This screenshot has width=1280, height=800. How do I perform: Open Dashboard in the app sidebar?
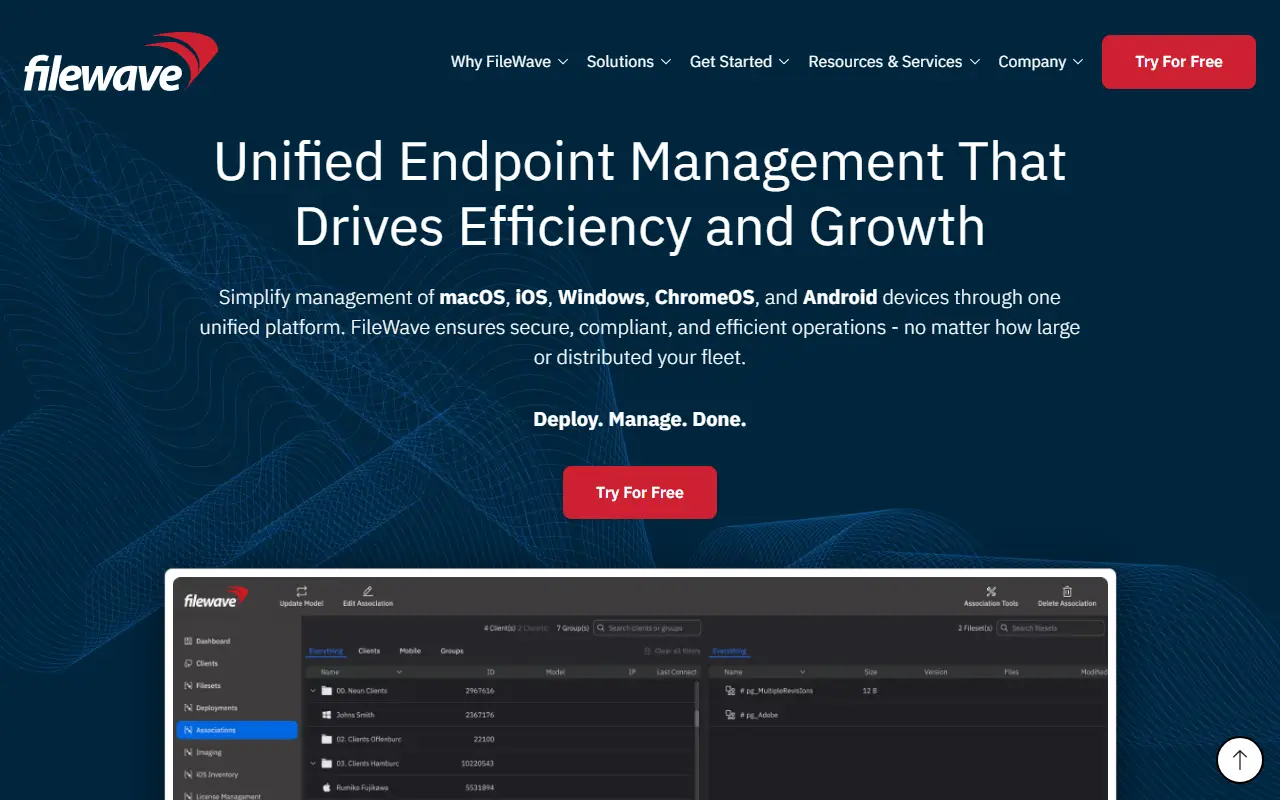[x=207, y=641]
